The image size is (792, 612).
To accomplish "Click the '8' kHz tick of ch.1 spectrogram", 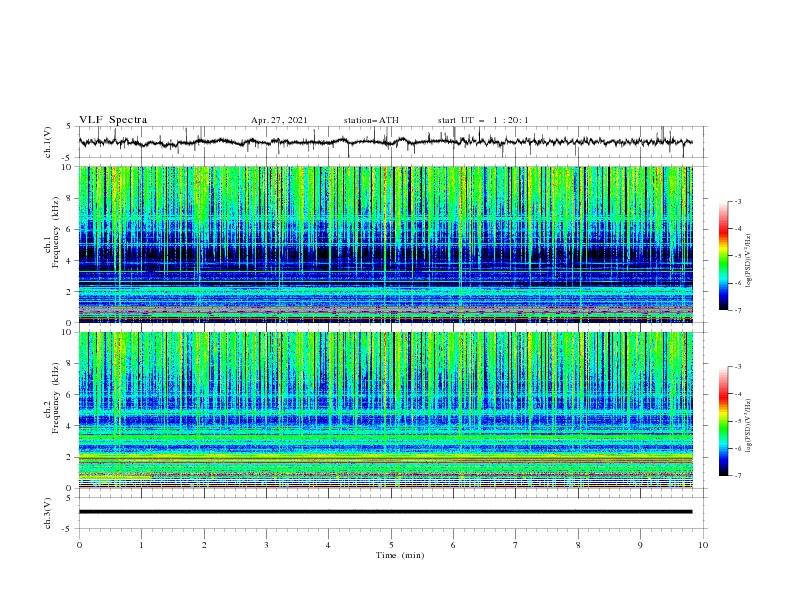I will point(70,198).
